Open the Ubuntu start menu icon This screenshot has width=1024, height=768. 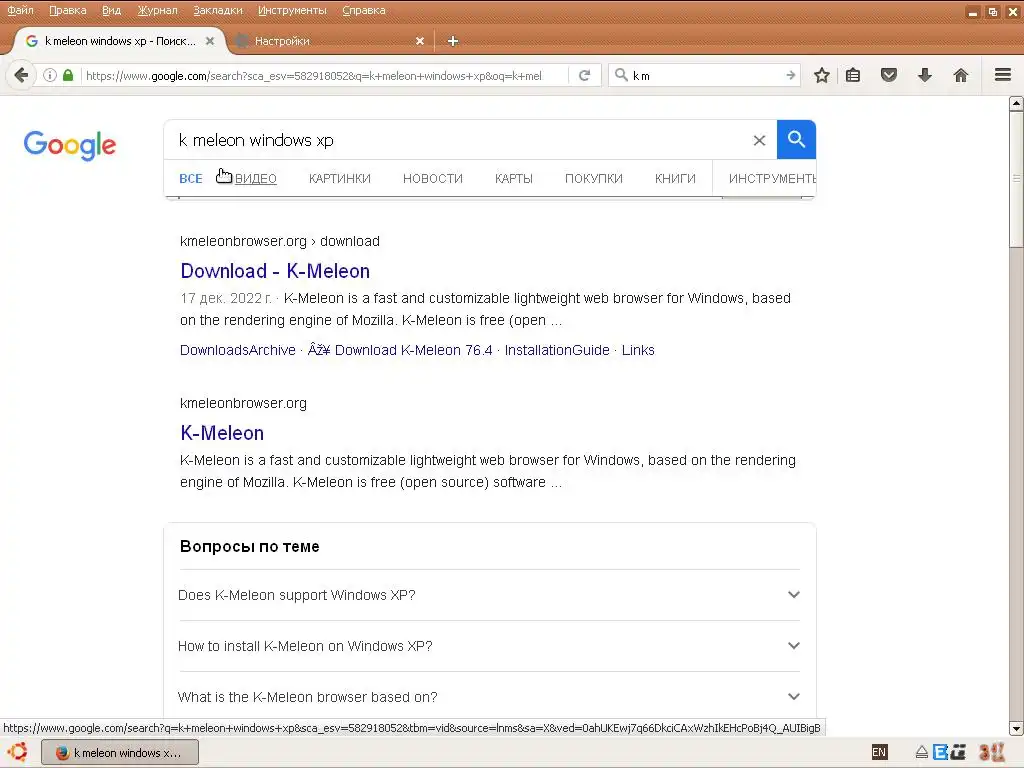[x=18, y=752]
